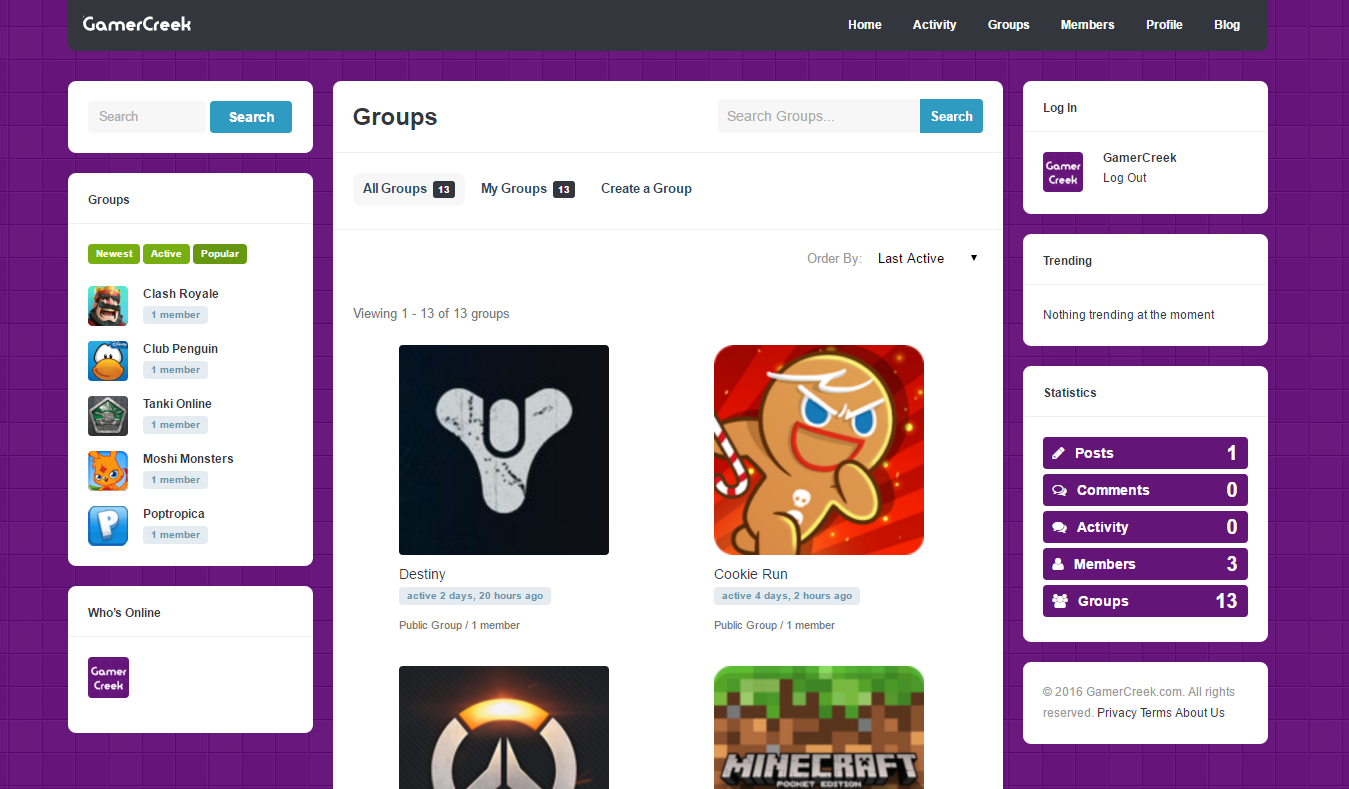
Task: Click the Groups people icon in Statistics
Action: point(1060,601)
